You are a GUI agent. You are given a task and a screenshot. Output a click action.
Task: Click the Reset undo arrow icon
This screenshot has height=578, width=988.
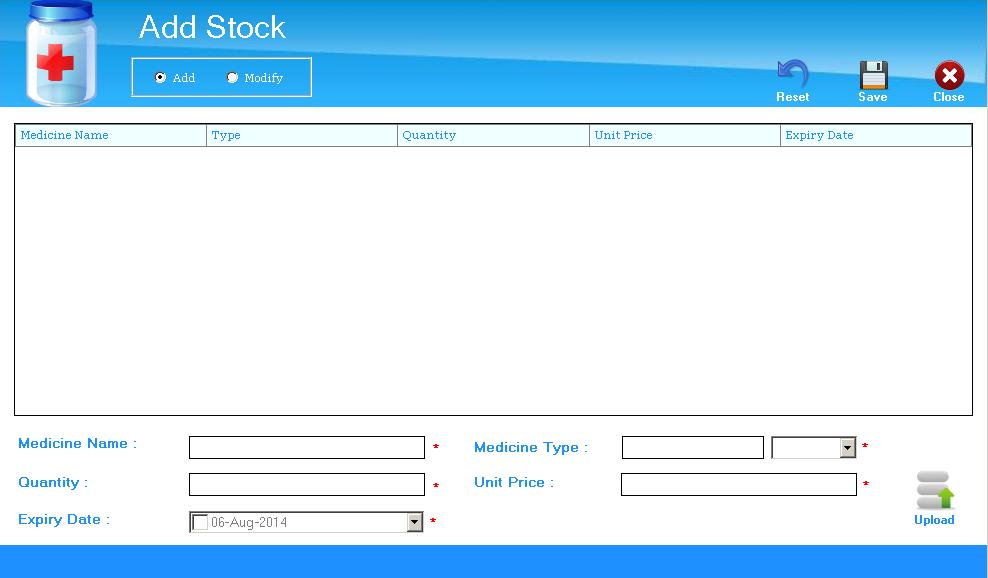point(793,74)
